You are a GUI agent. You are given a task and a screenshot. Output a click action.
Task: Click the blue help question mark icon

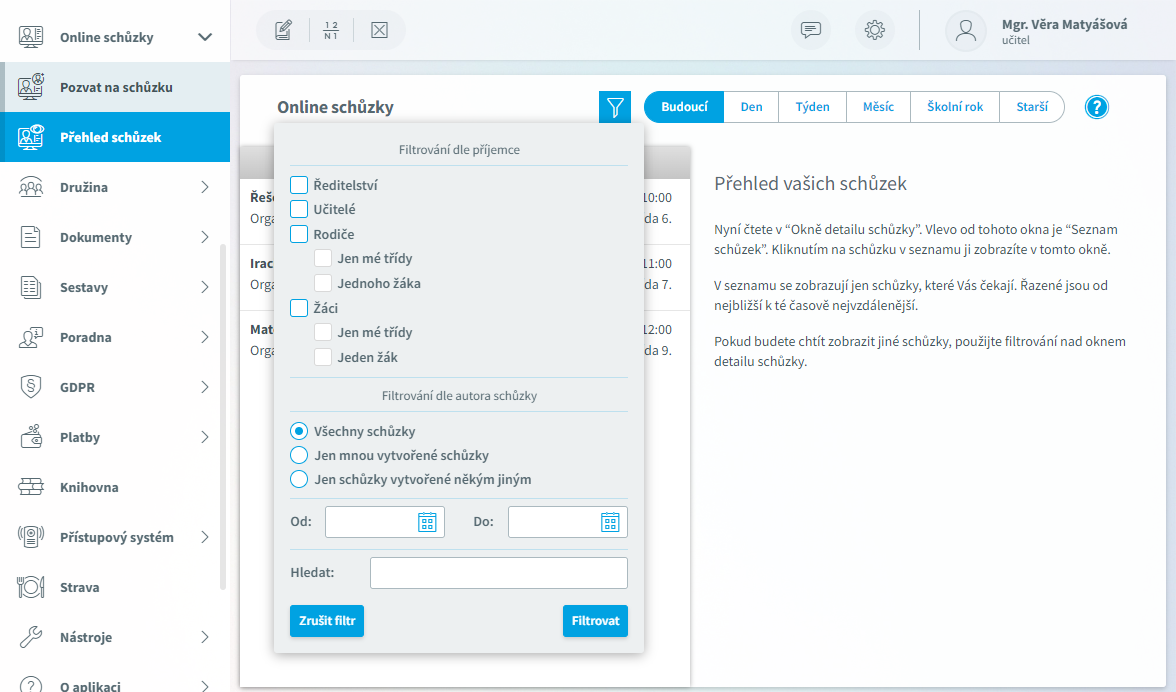[x=1096, y=107]
